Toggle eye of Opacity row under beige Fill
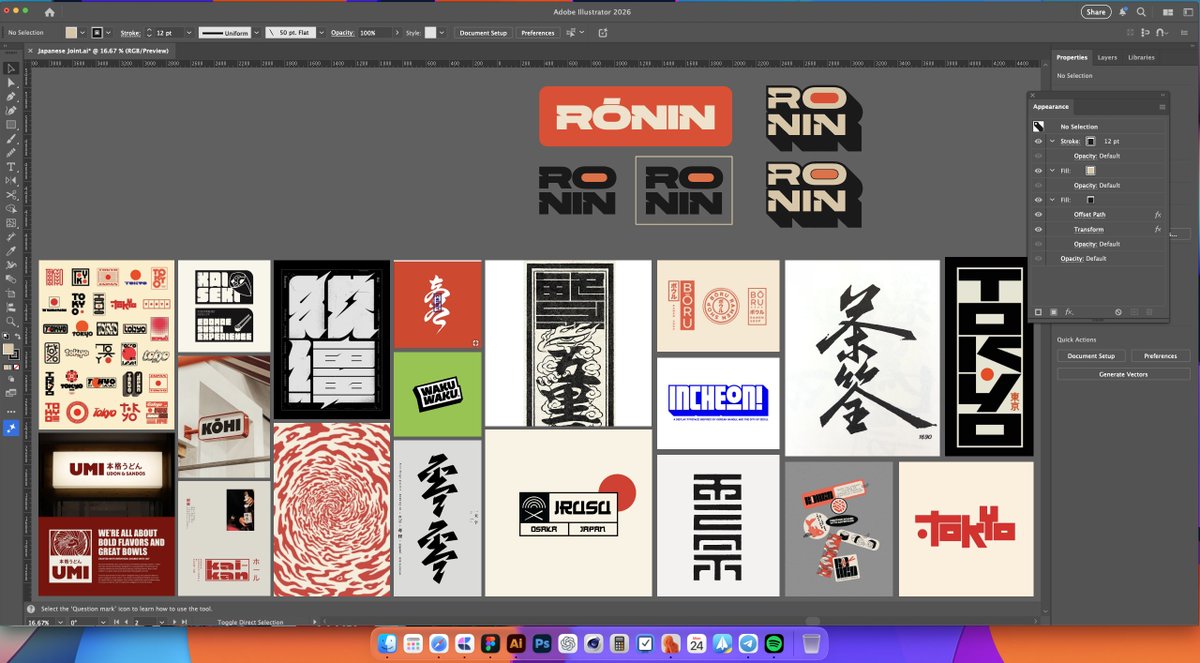Viewport: 1200px width, 663px height. [1039, 185]
